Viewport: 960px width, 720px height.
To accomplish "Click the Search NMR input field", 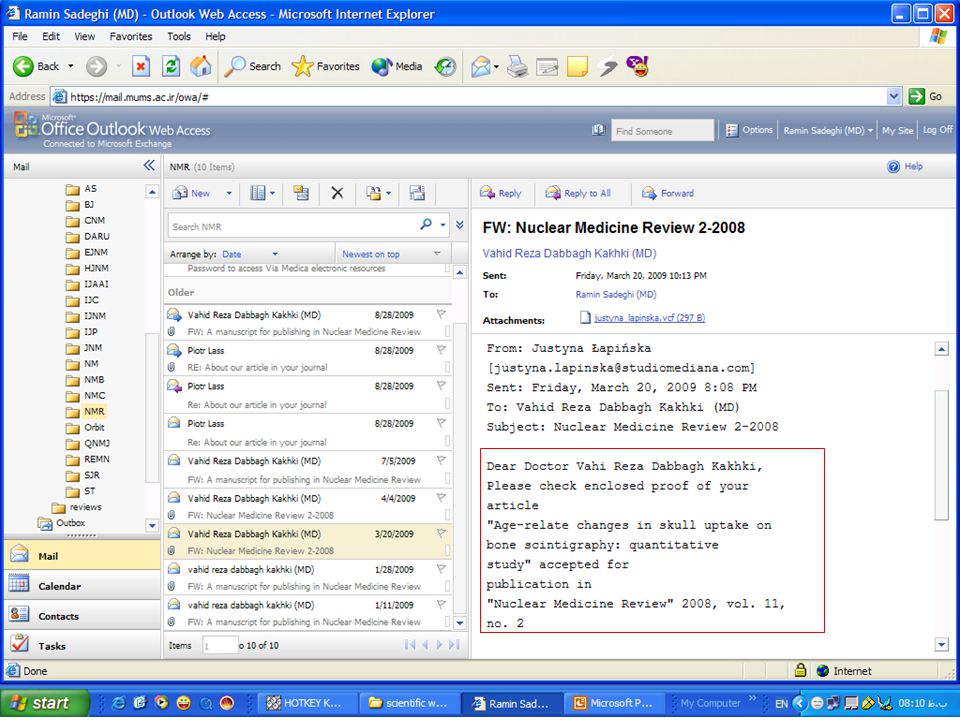I will tap(293, 226).
